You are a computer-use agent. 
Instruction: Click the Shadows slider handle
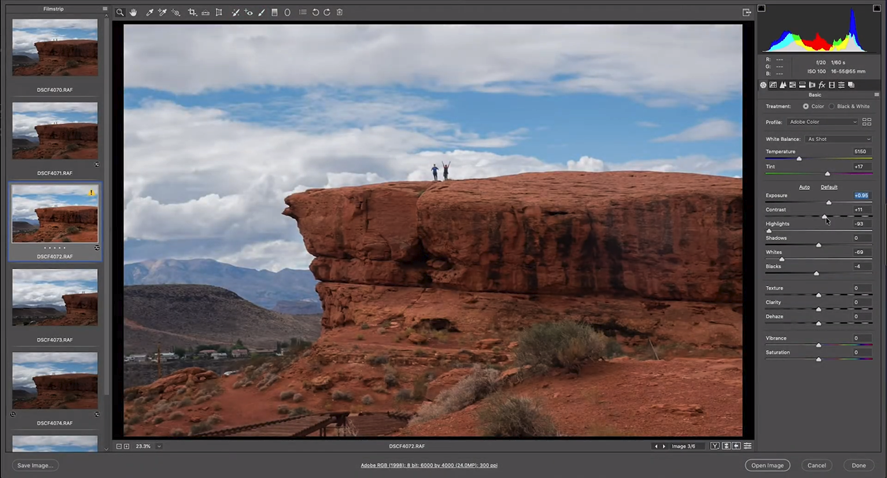pyautogui.click(x=819, y=245)
